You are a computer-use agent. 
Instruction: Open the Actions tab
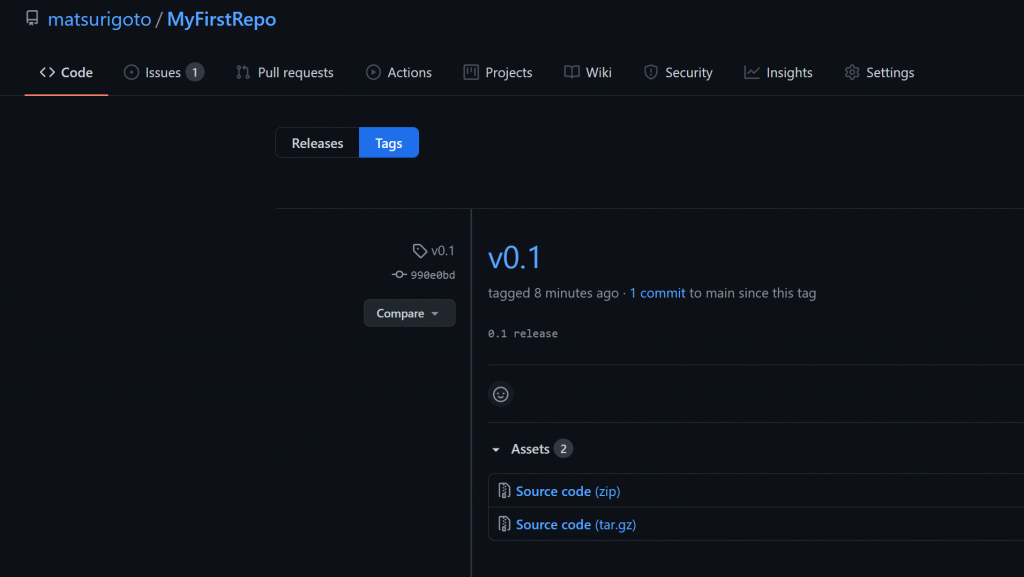coord(399,72)
